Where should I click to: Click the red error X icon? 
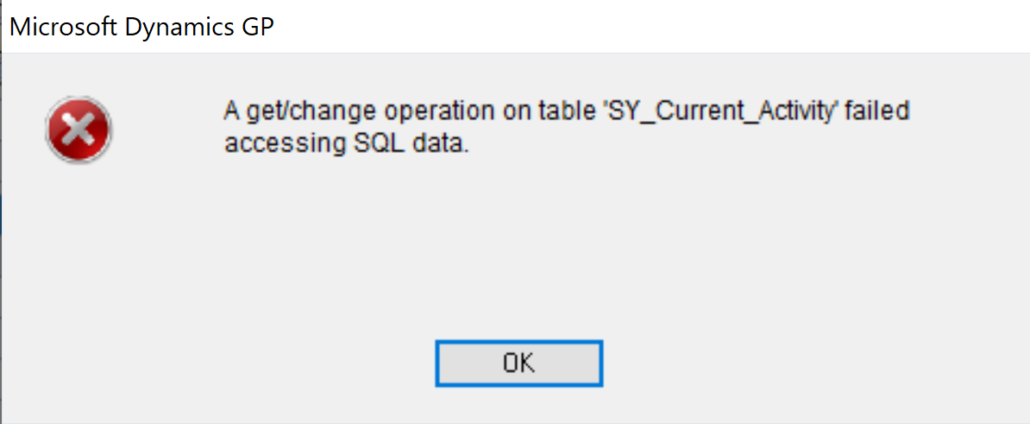(x=78, y=130)
